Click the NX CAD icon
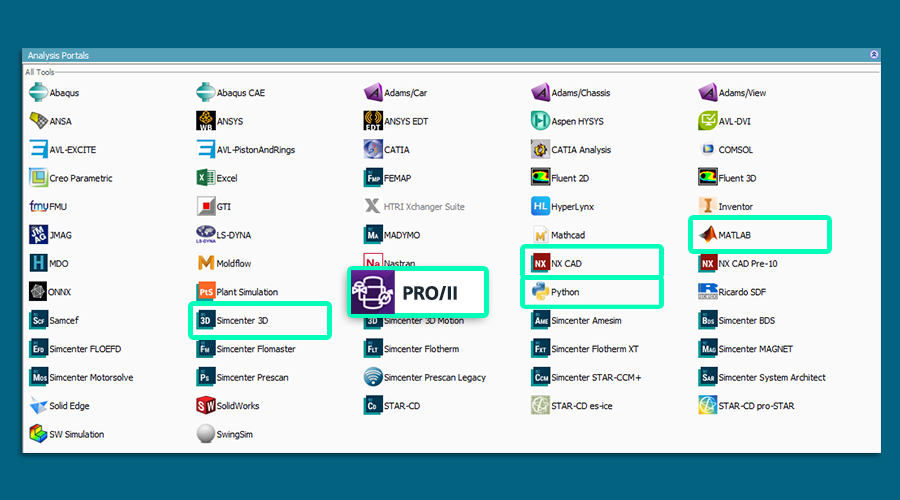 click(x=540, y=264)
